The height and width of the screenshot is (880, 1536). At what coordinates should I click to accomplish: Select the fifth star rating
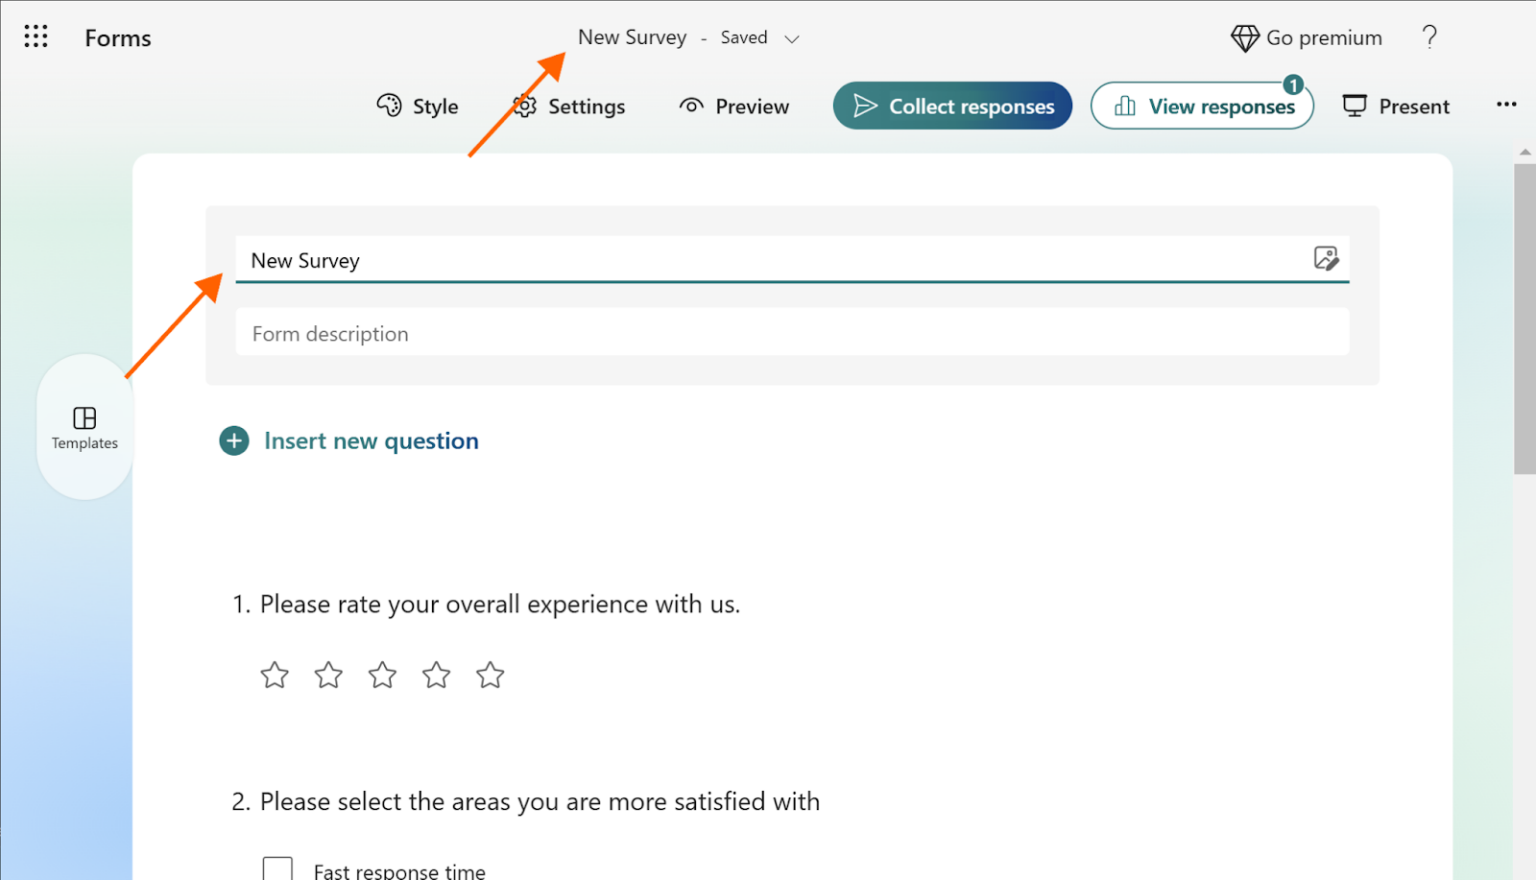coord(490,675)
